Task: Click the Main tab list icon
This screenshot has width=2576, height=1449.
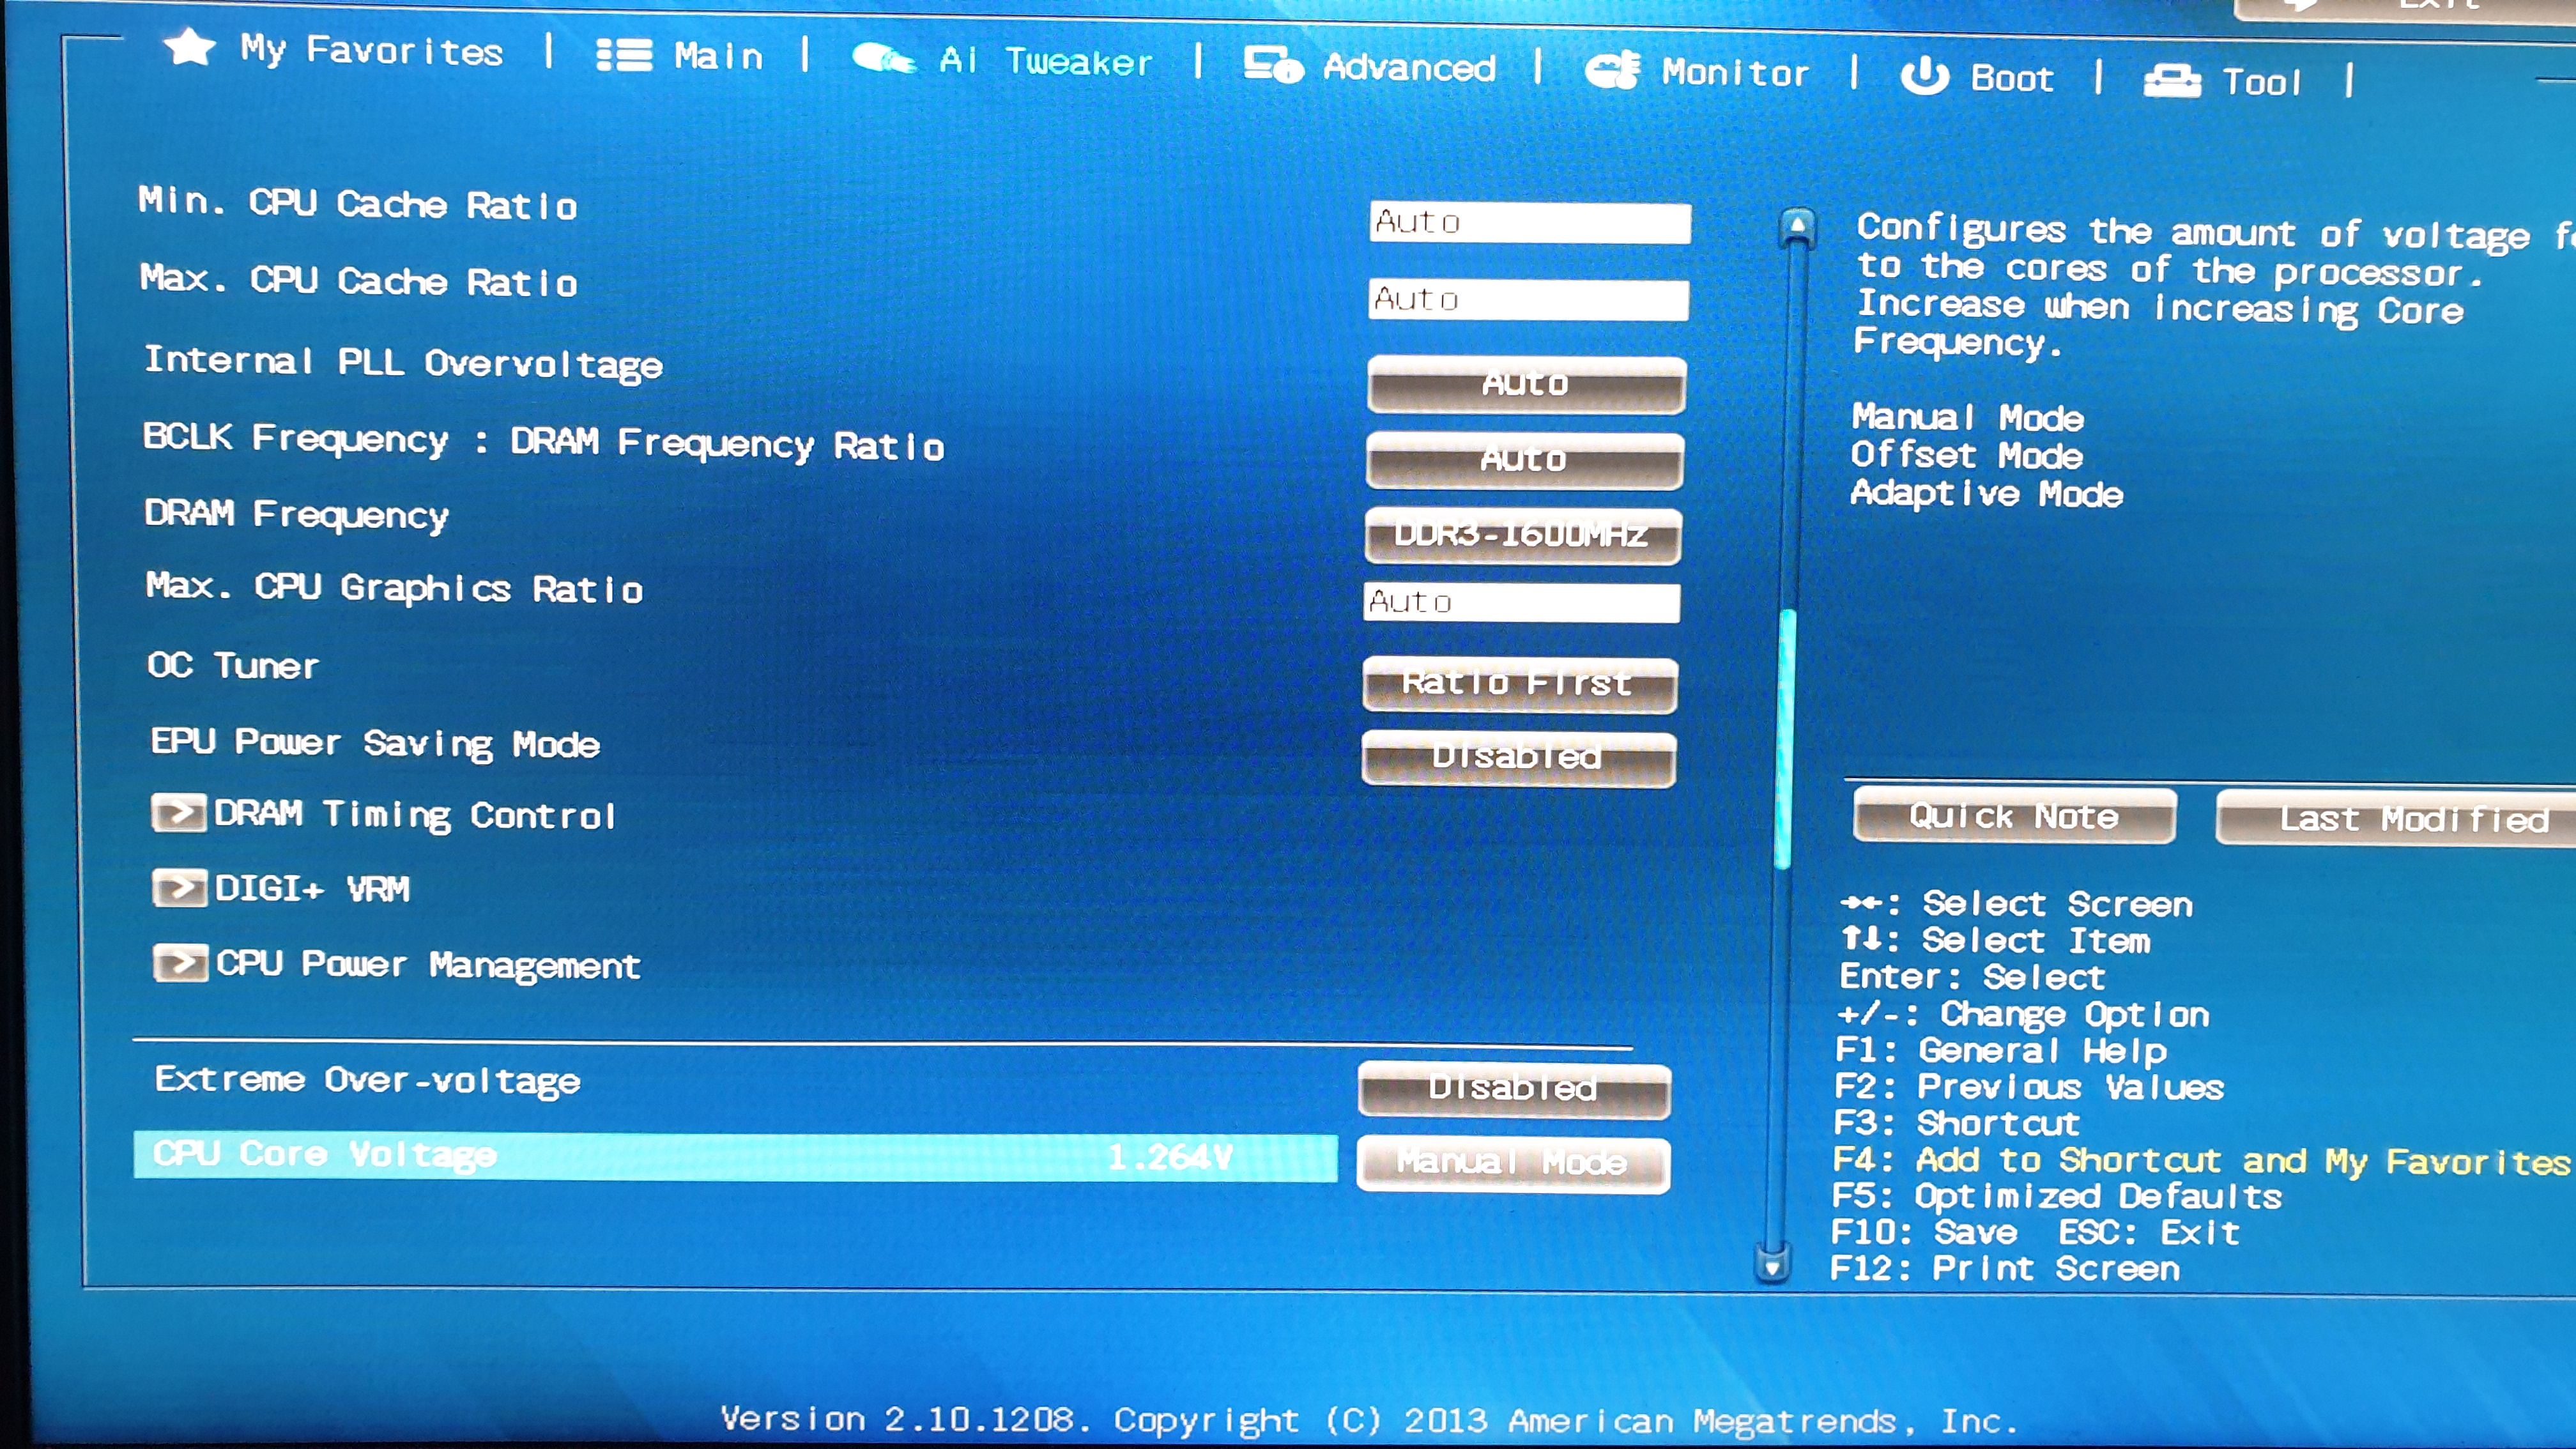Action: 624,55
